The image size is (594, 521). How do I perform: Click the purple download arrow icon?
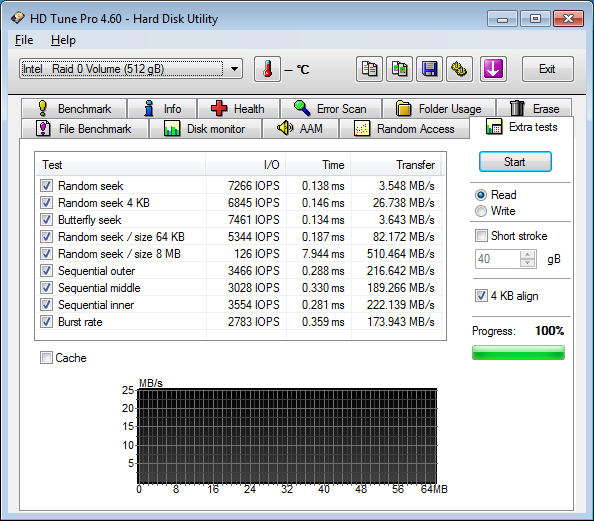493,69
